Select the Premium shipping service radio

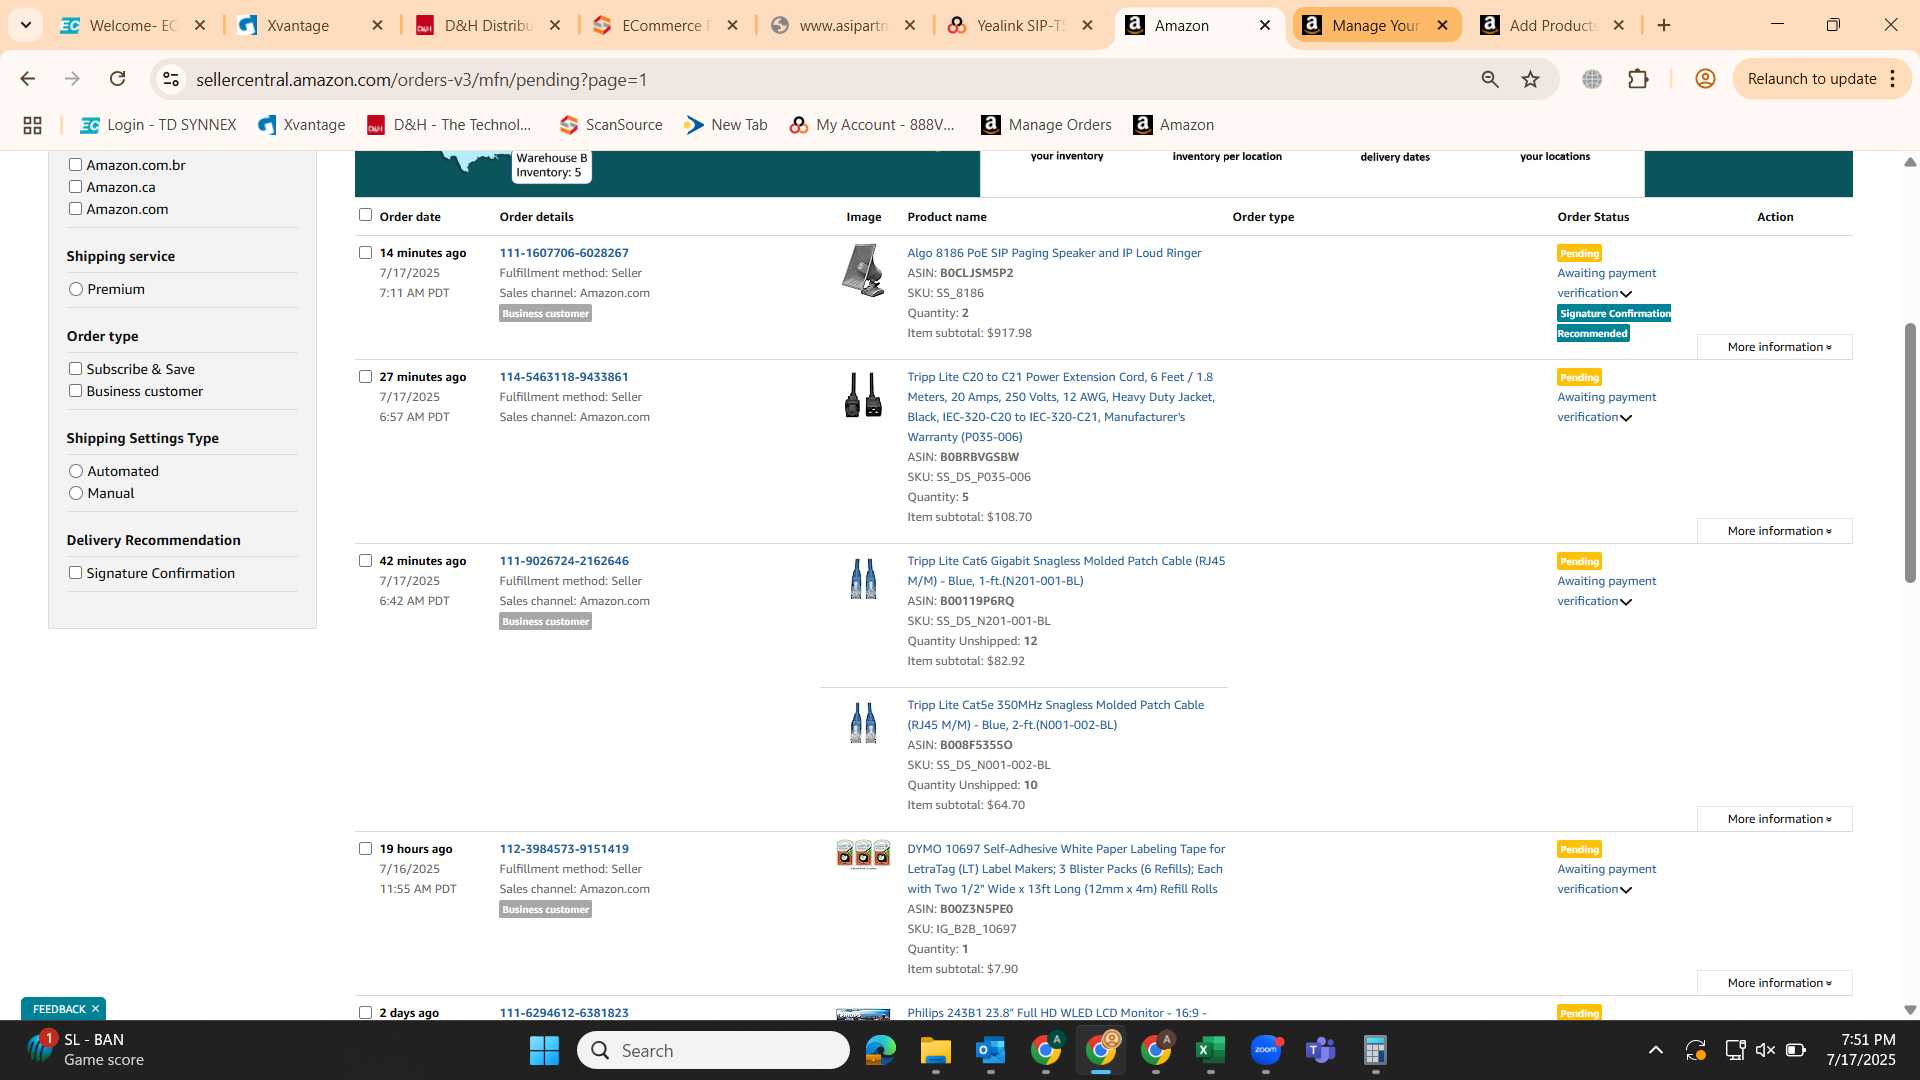click(76, 289)
